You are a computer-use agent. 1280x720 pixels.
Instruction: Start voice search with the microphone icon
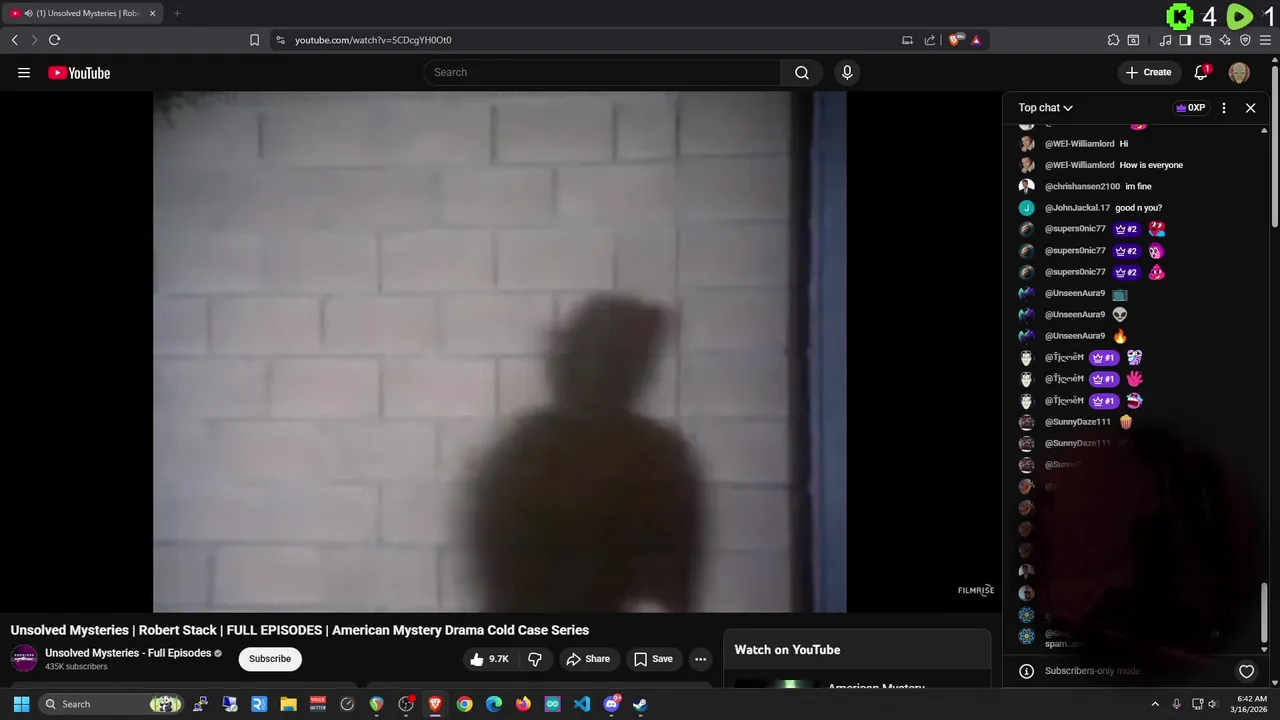click(x=847, y=72)
